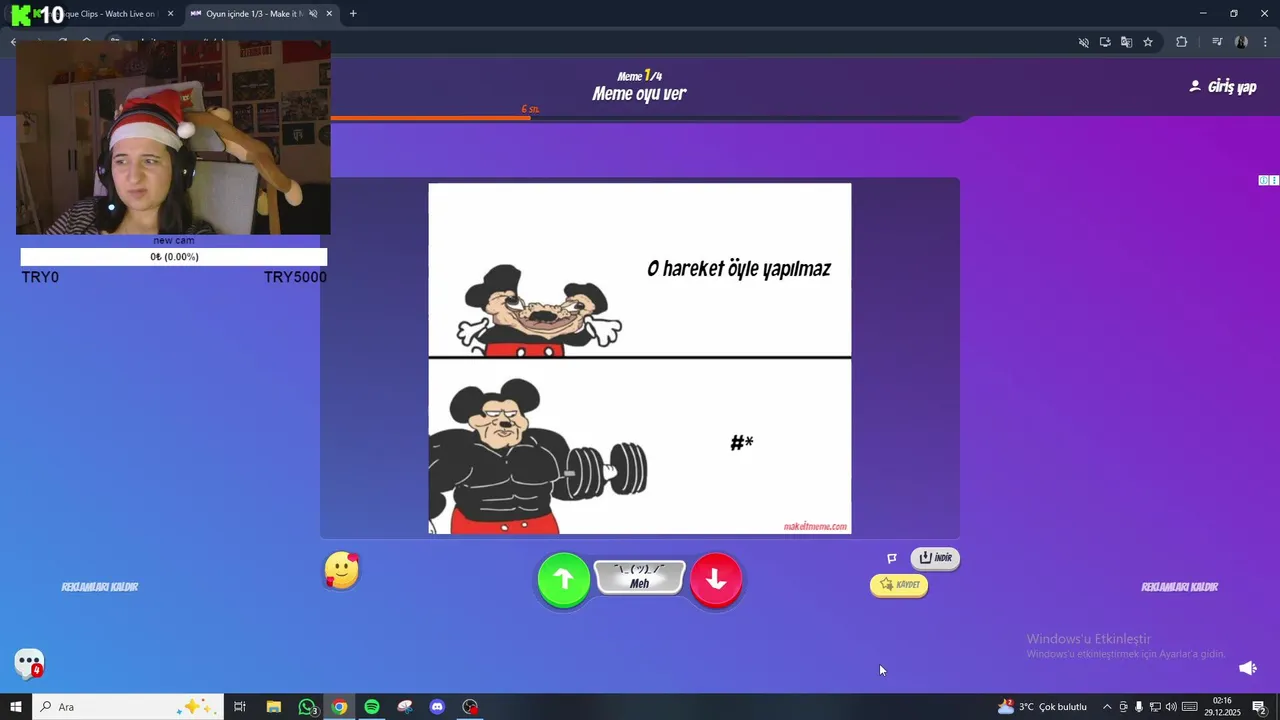Screen dimensions: 1280x720
Task: Open Discord from the taskbar
Action: (437, 707)
